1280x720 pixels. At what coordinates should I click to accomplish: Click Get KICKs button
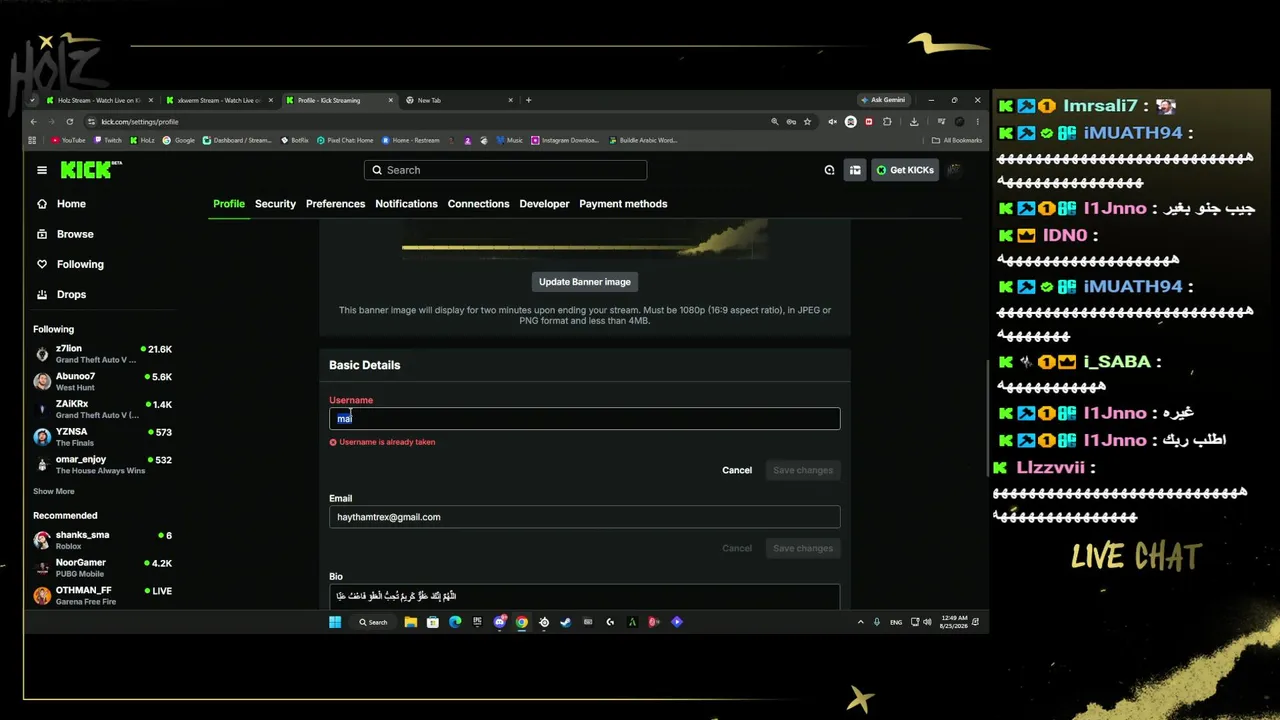pyautogui.click(x=904, y=170)
